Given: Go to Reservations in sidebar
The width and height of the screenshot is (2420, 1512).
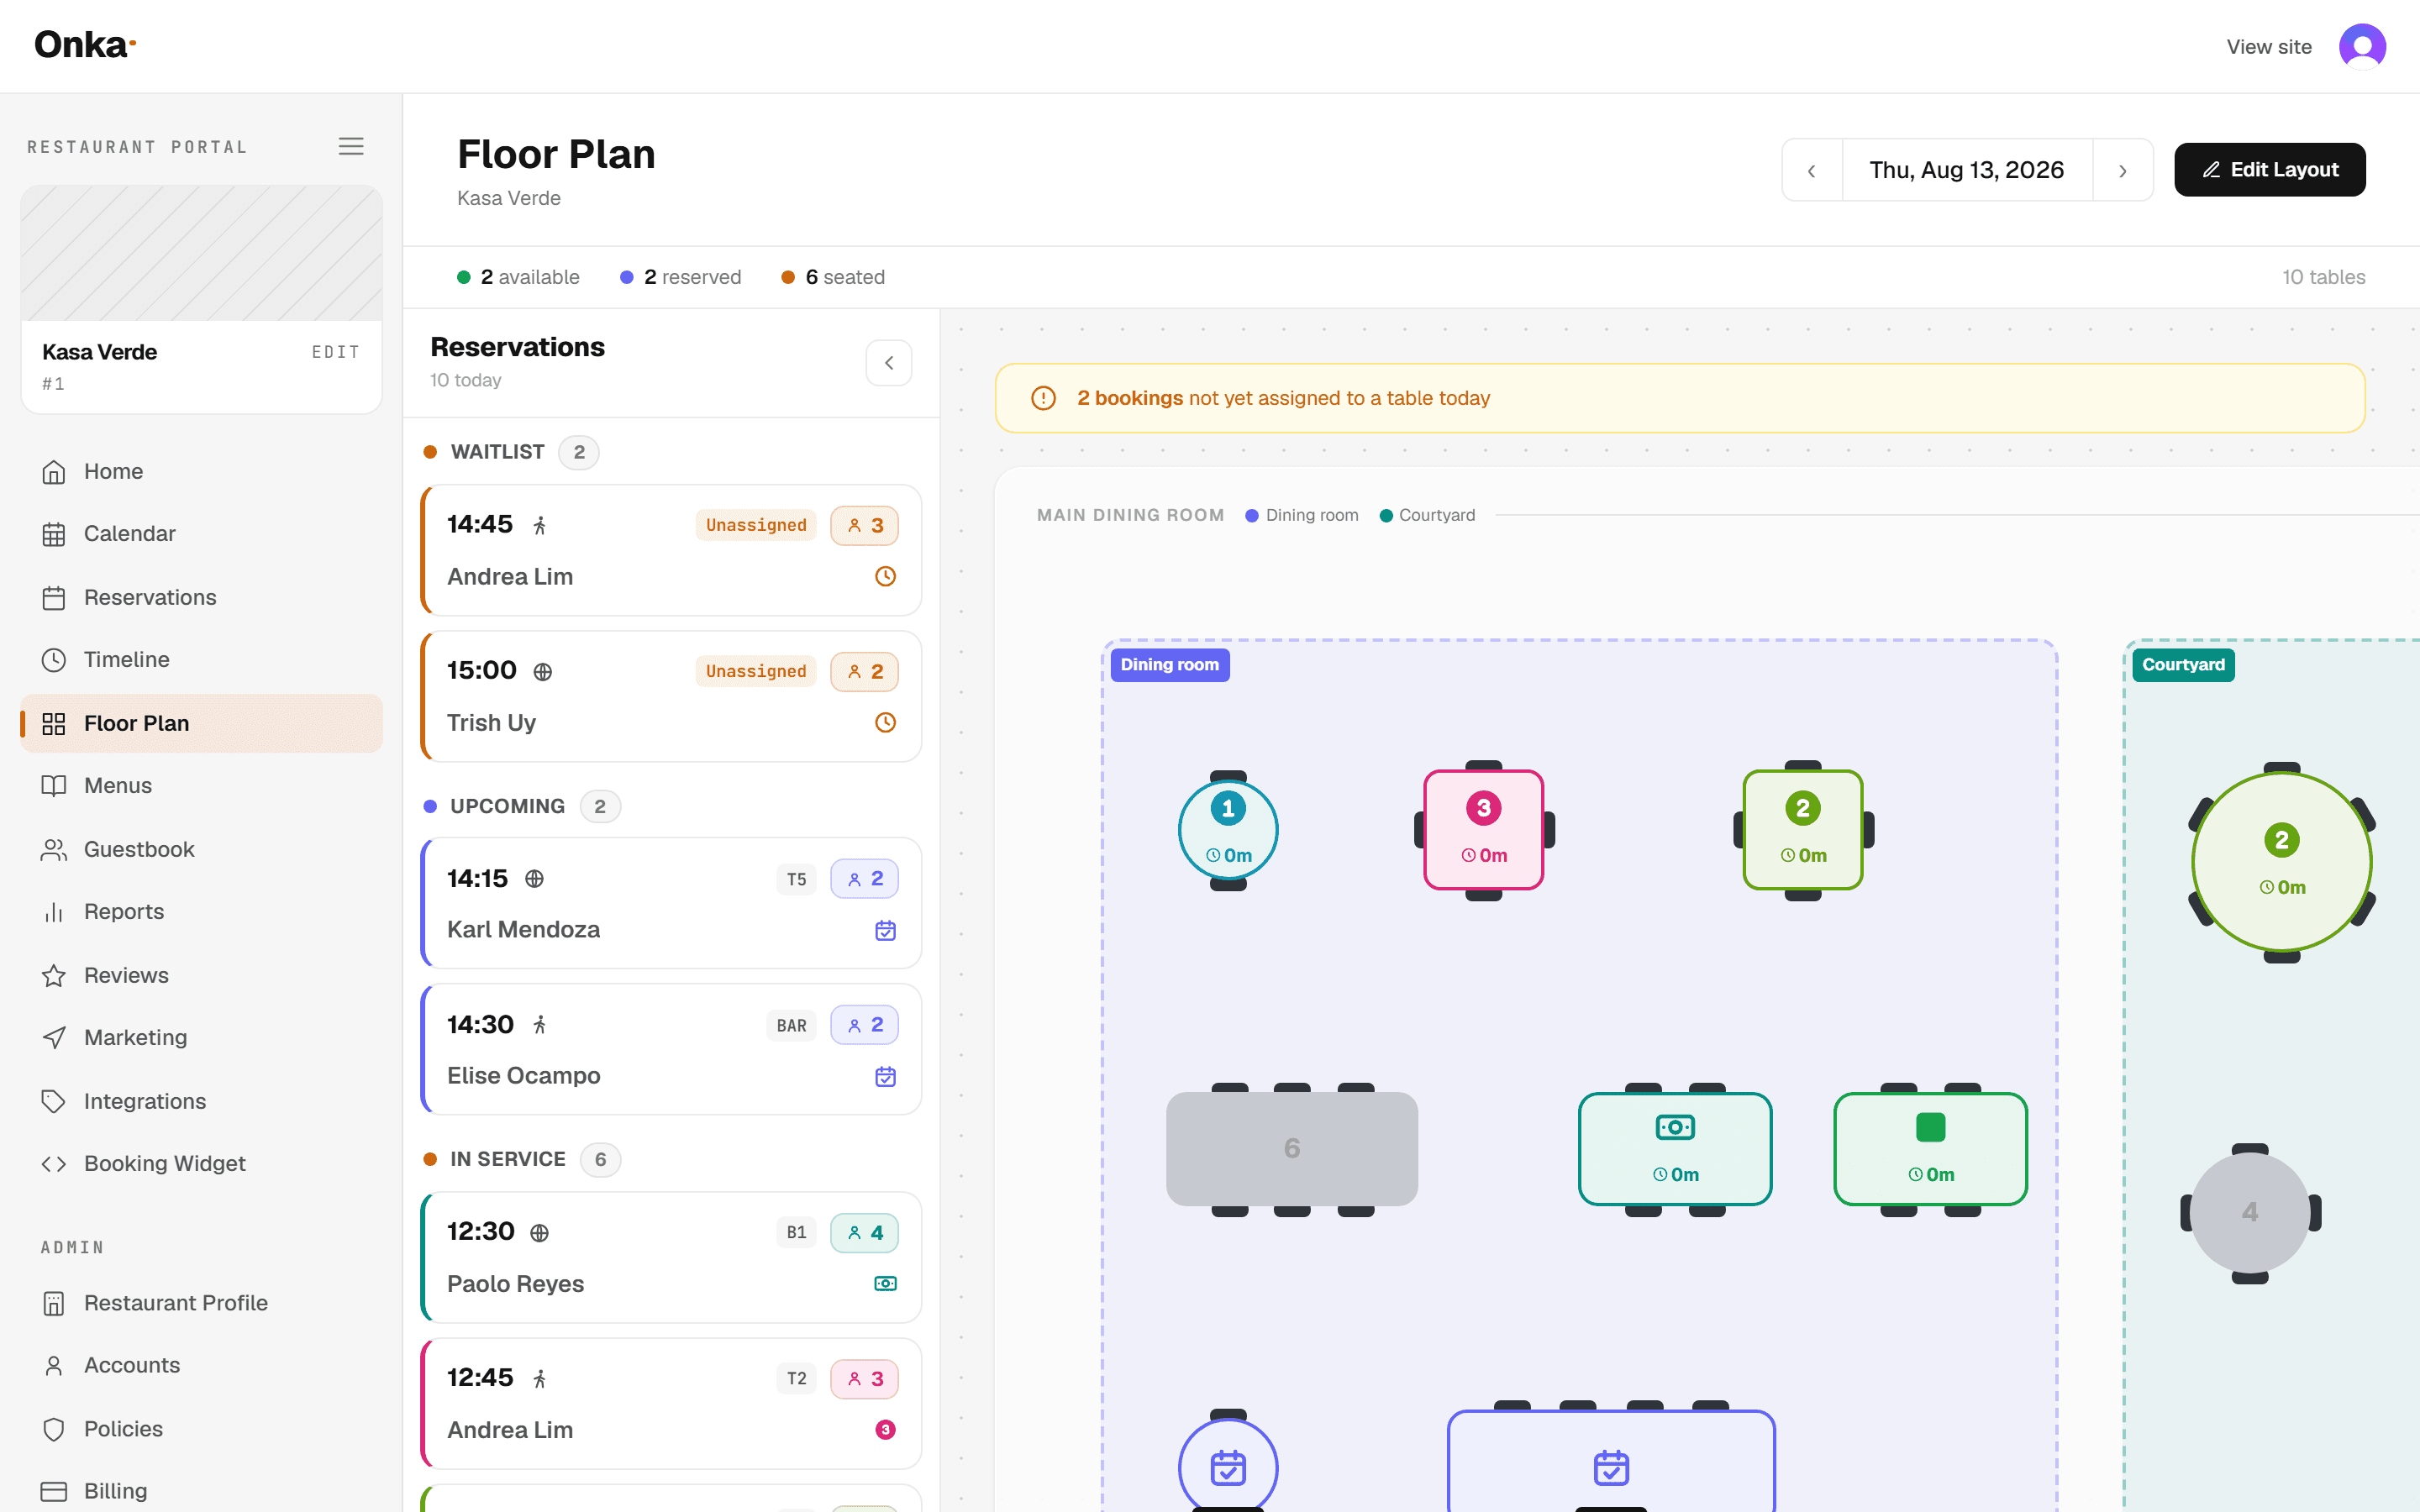Looking at the screenshot, I should point(202,597).
